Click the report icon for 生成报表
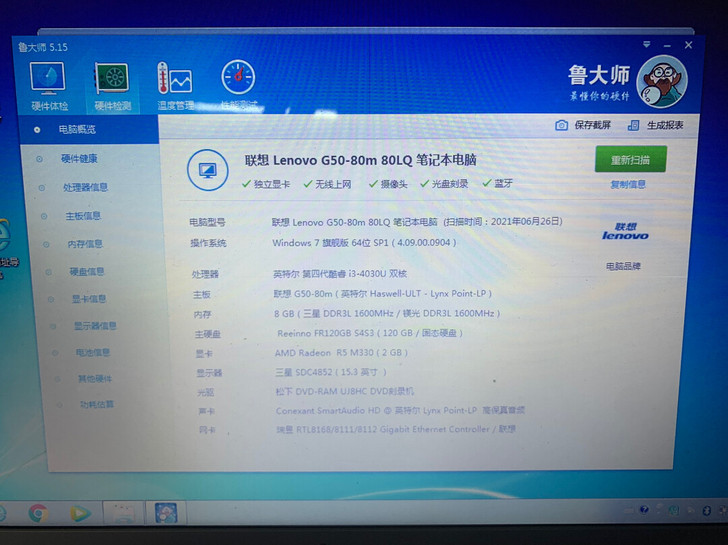This screenshot has width=728, height=545. (x=633, y=125)
